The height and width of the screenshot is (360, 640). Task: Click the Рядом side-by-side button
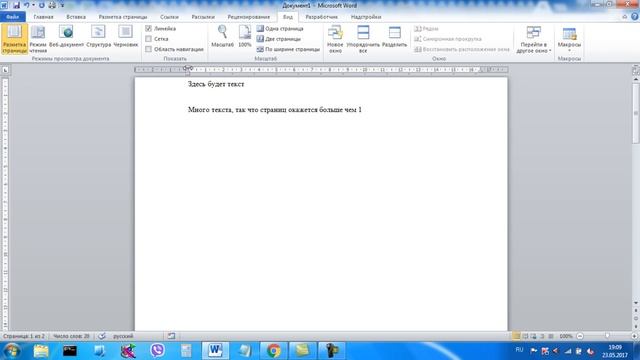click(x=426, y=29)
